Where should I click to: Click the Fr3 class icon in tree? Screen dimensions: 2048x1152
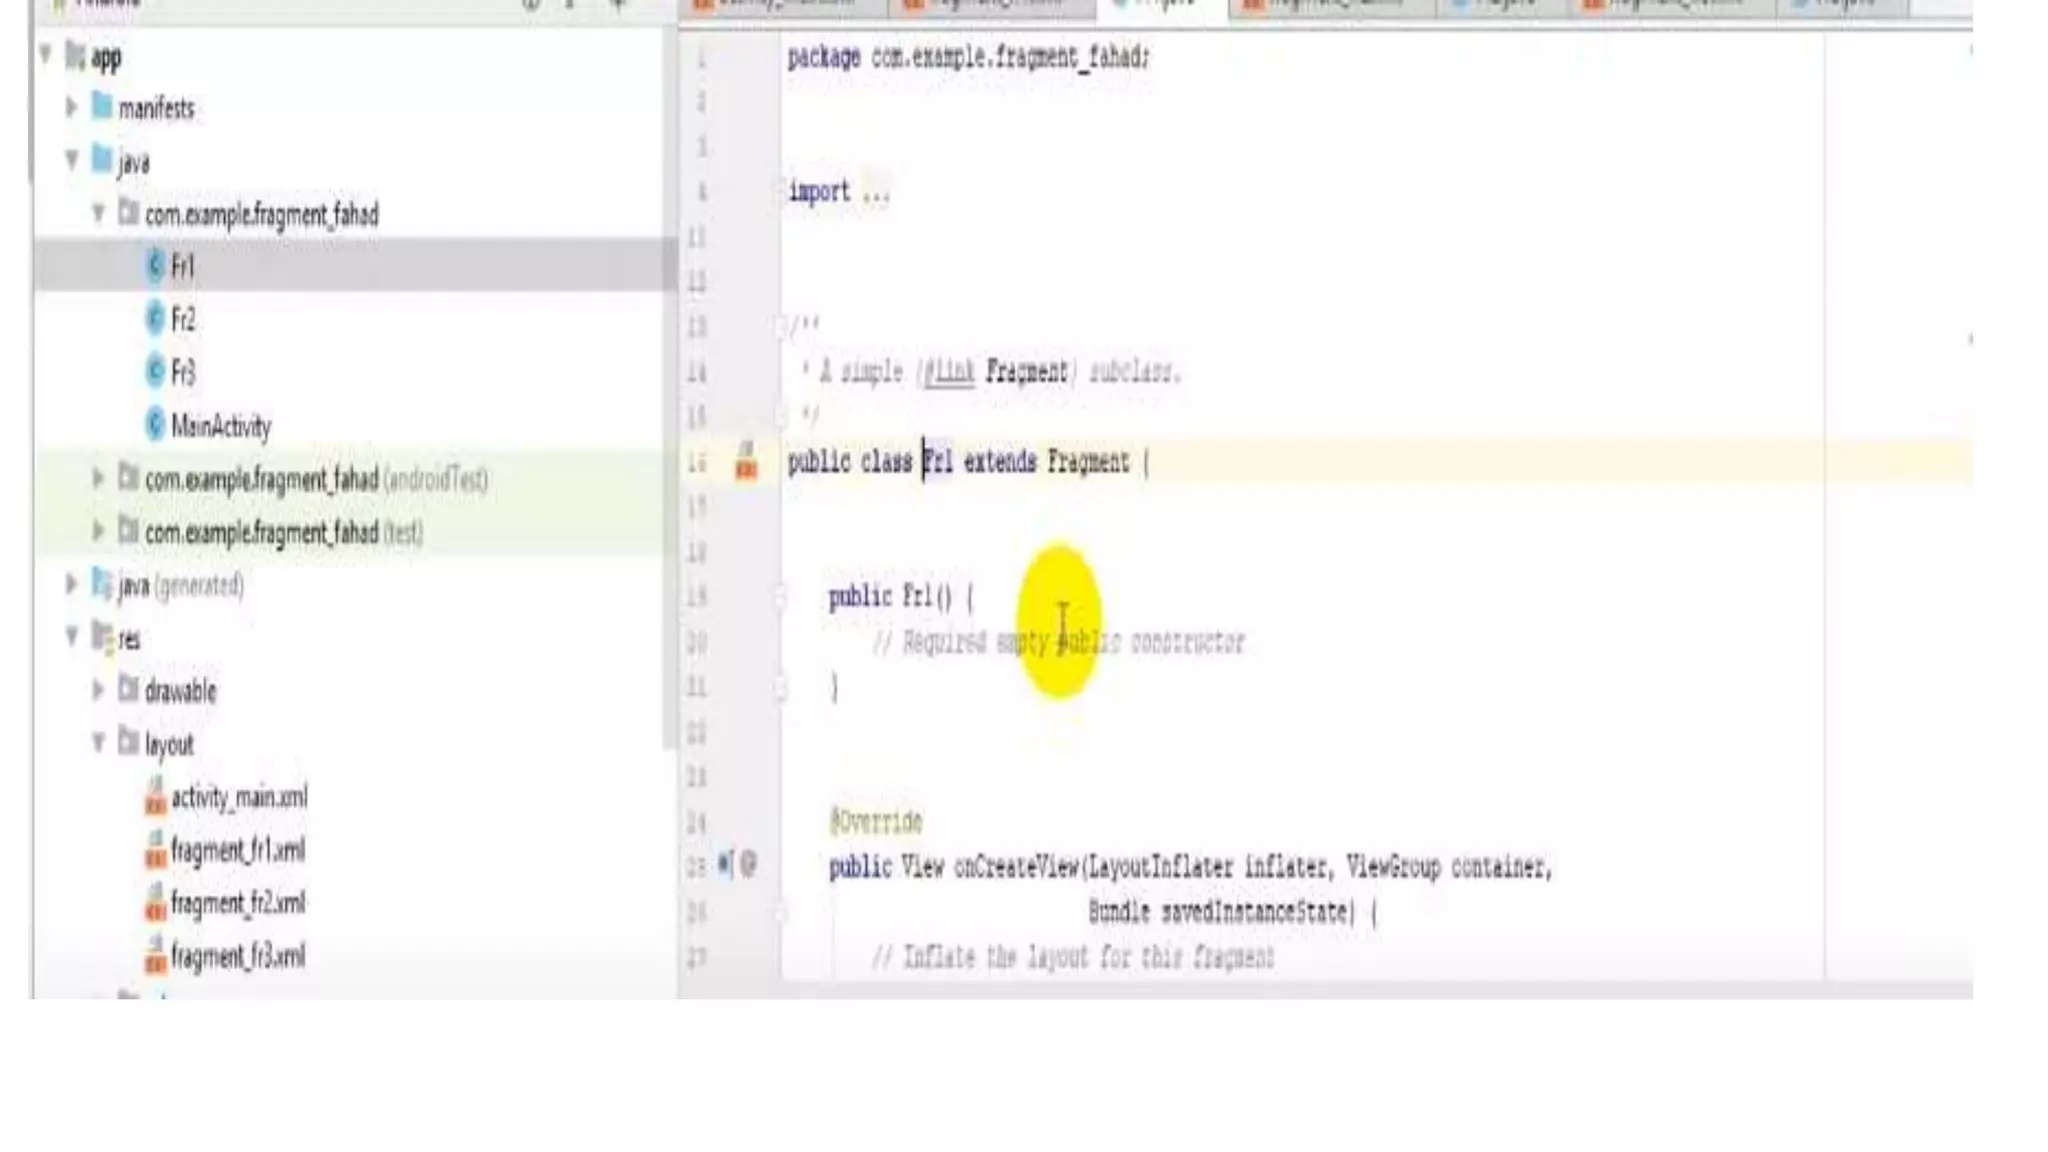pos(155,372)
